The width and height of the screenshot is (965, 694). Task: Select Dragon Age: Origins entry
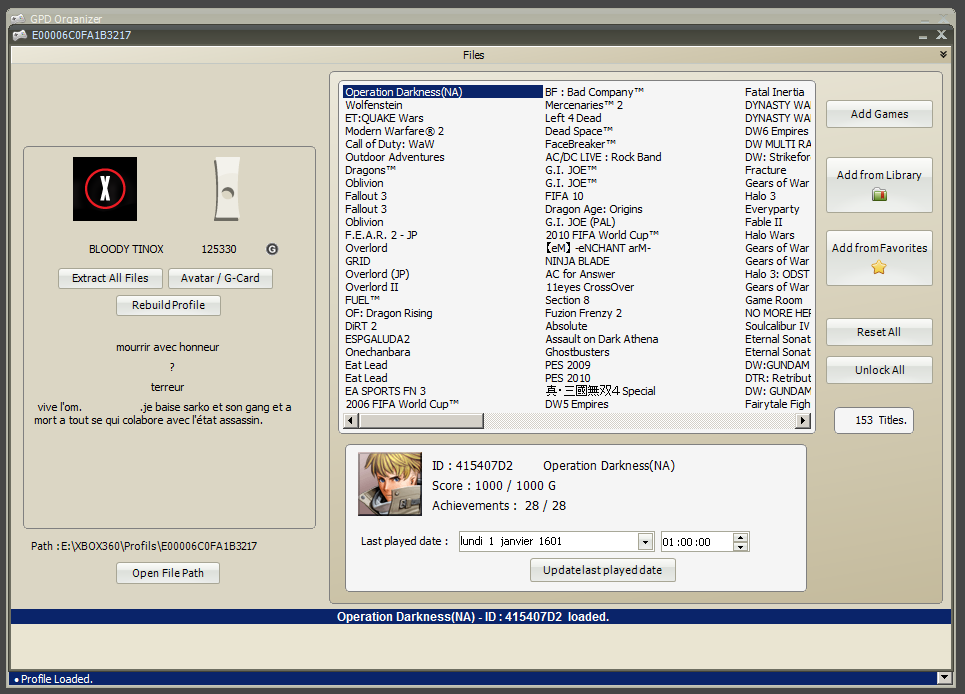click(x=593, y=209)
